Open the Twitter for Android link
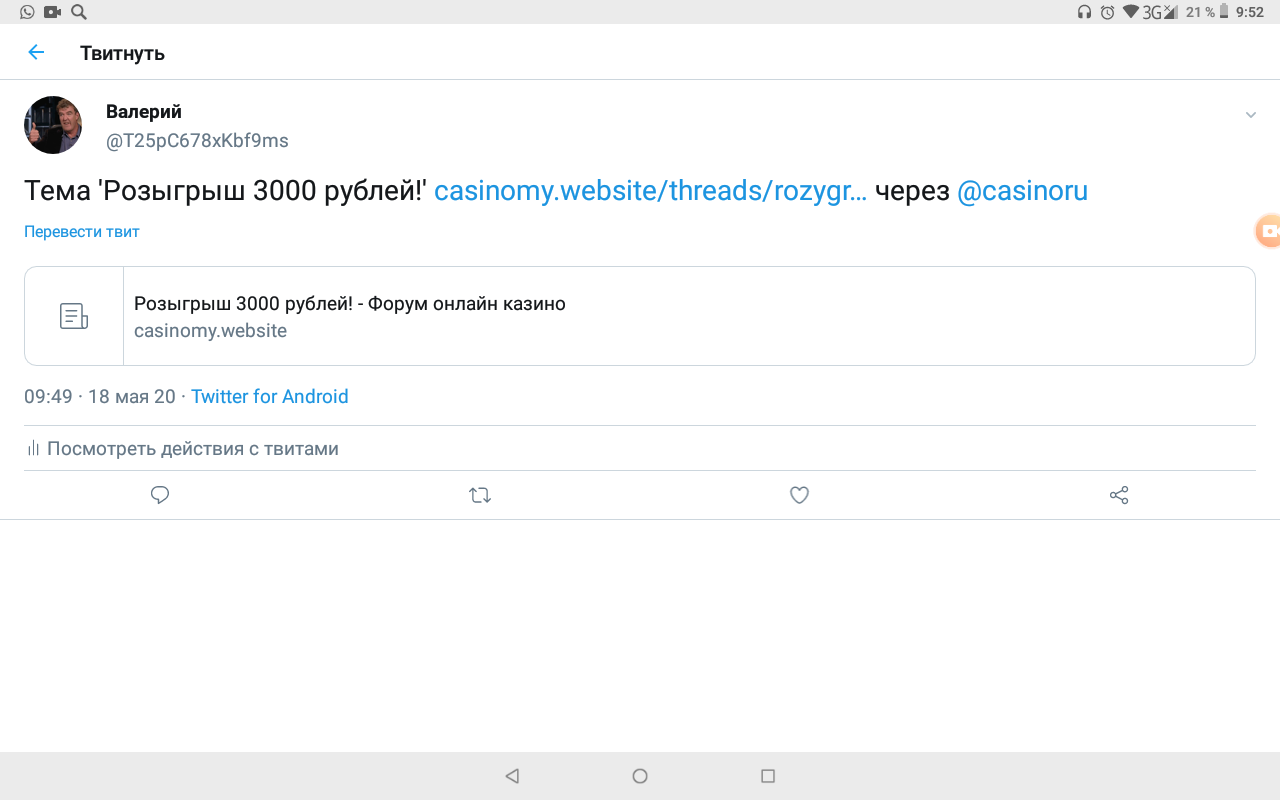The width and height of the screenshot is (1280, 800). point(270,397)
